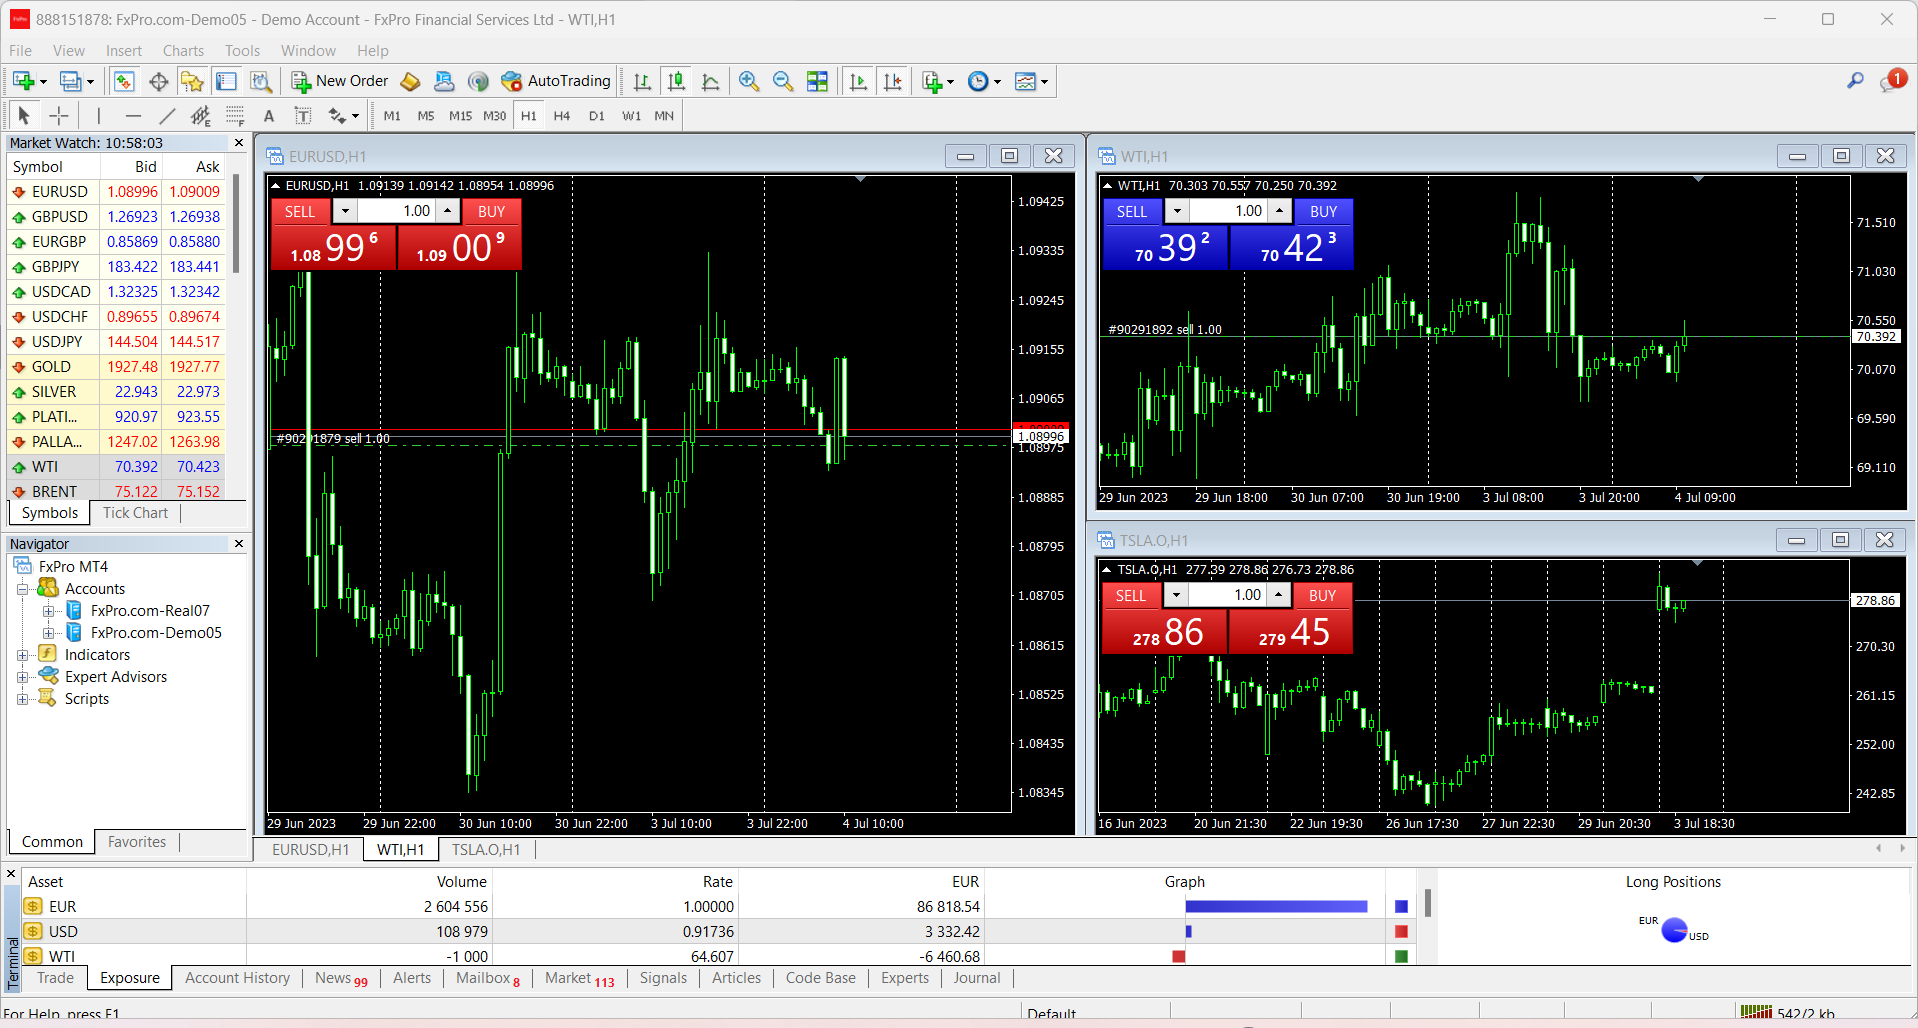Viewport: 1918px width, 1028px height.
Task: Switch timeframe to W1
Action: tap(631, 116)
